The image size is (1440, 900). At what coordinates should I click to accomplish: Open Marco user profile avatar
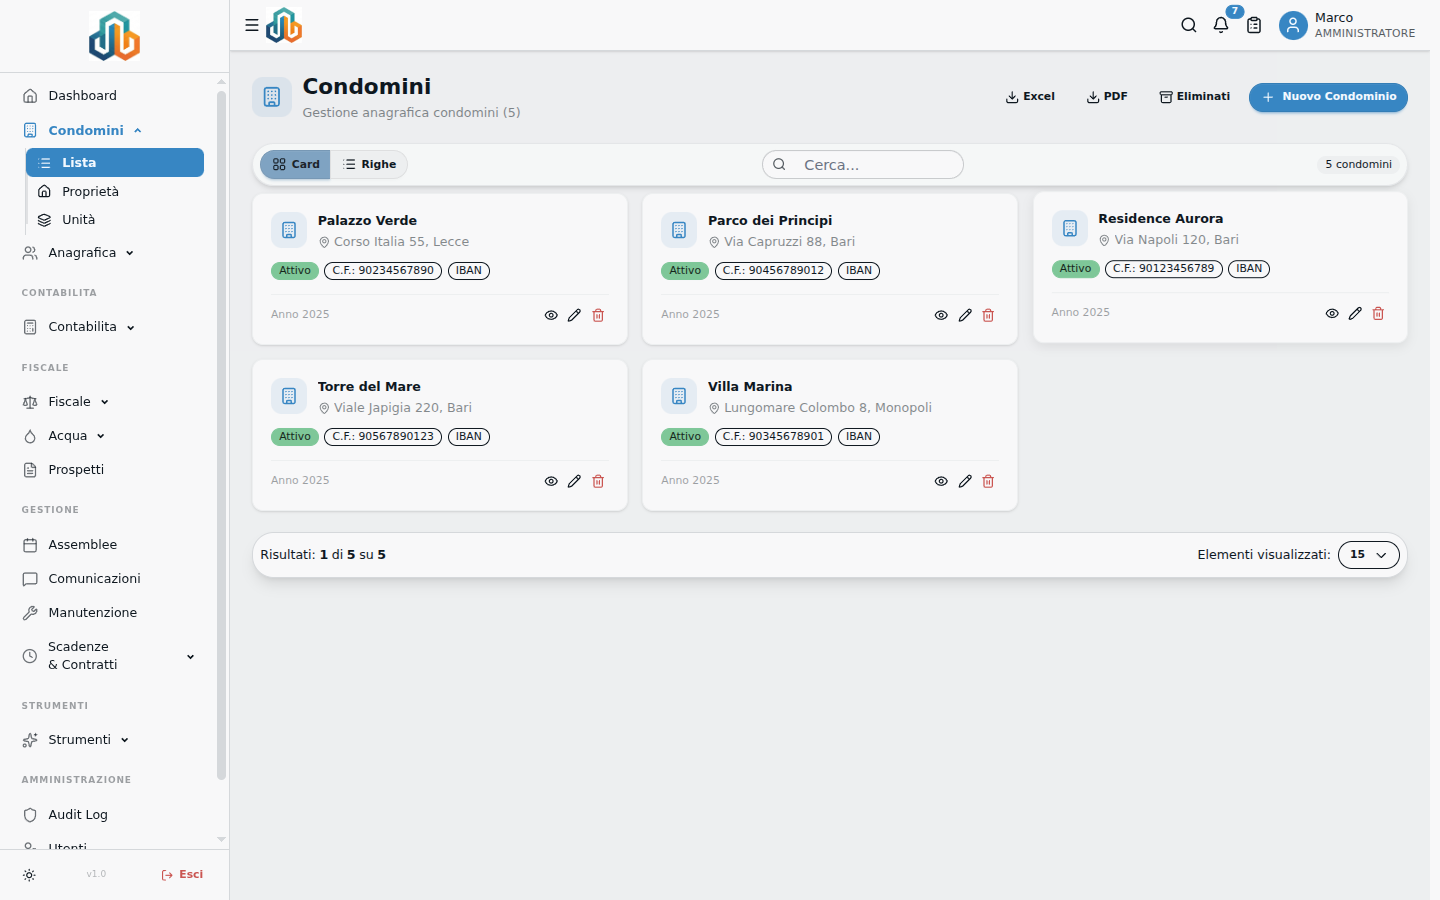(x=1293, y=25)
